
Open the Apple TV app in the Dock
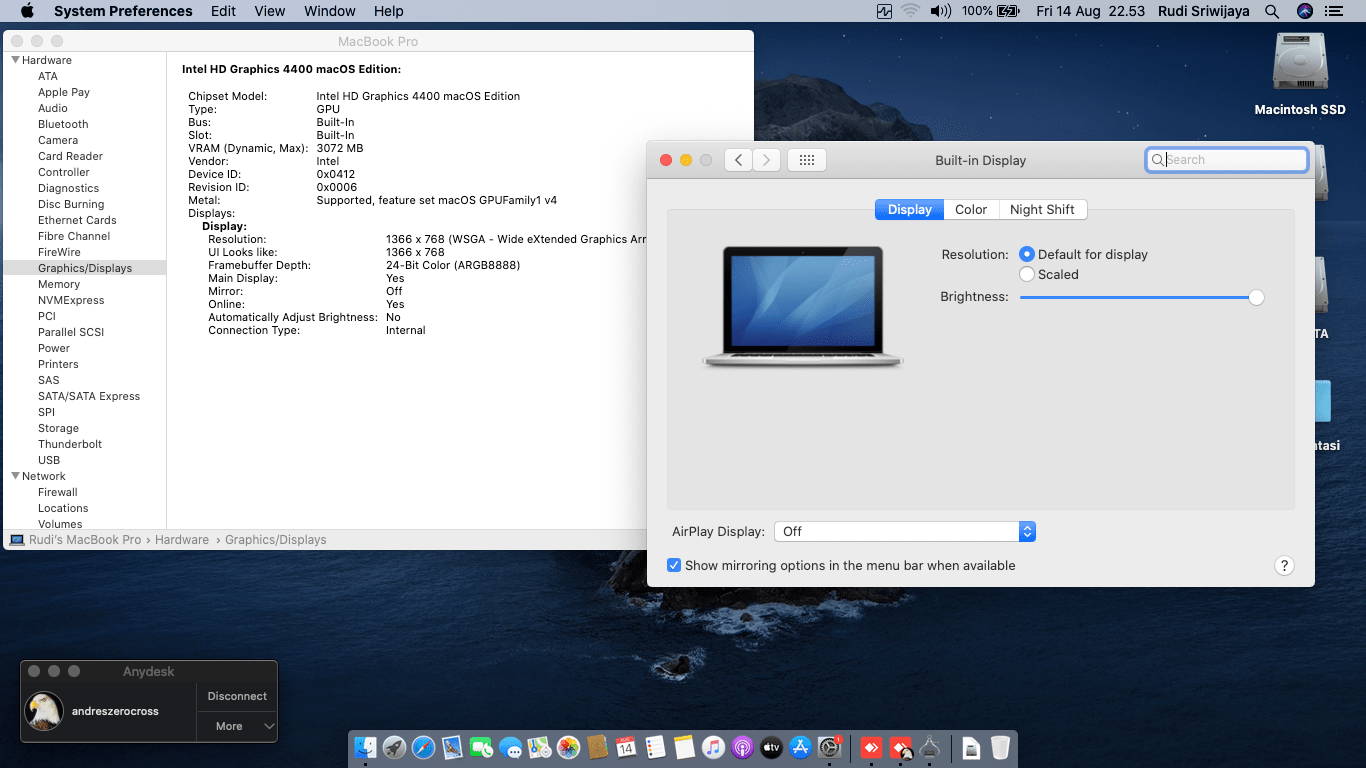(x=771, y=747)
